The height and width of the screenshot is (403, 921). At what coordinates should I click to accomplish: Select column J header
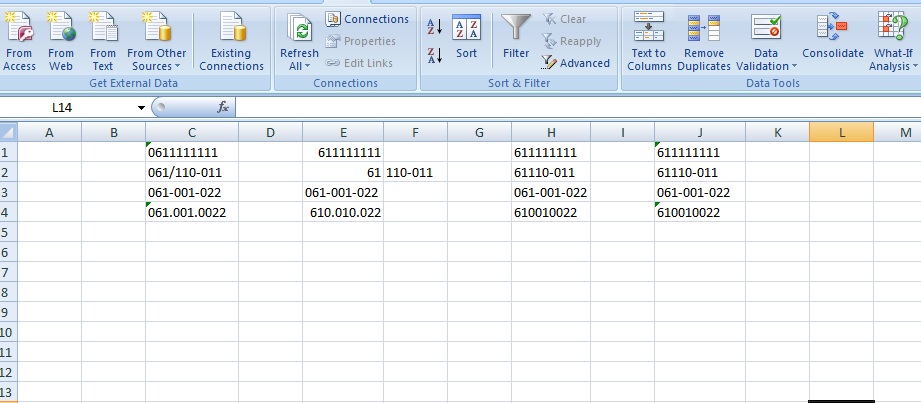point(700,132)
